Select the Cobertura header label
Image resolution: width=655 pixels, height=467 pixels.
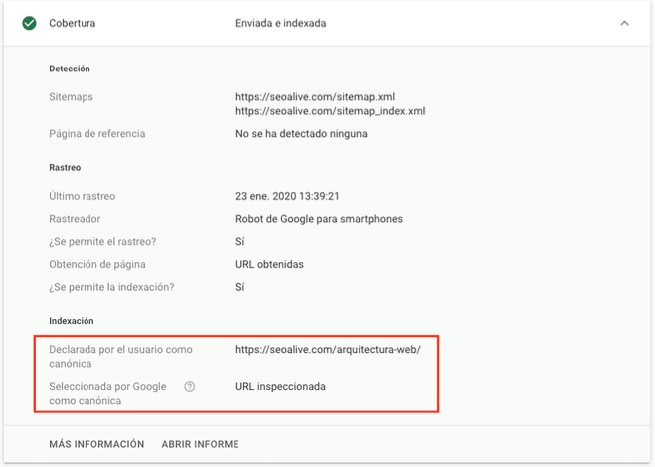[x=72, y=23]
